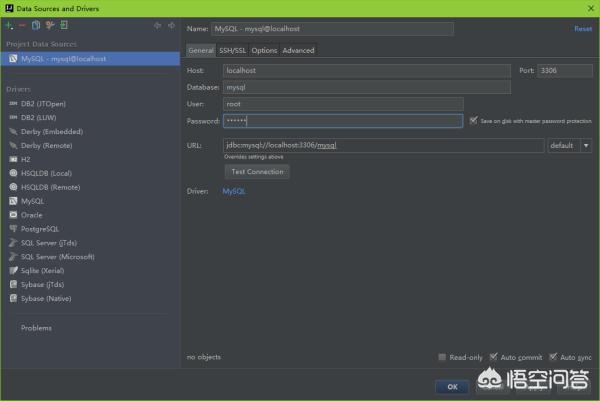Open the MySQL driver link
The height and width of the screenshot is (401, 600).
click(x=234, y=191)
